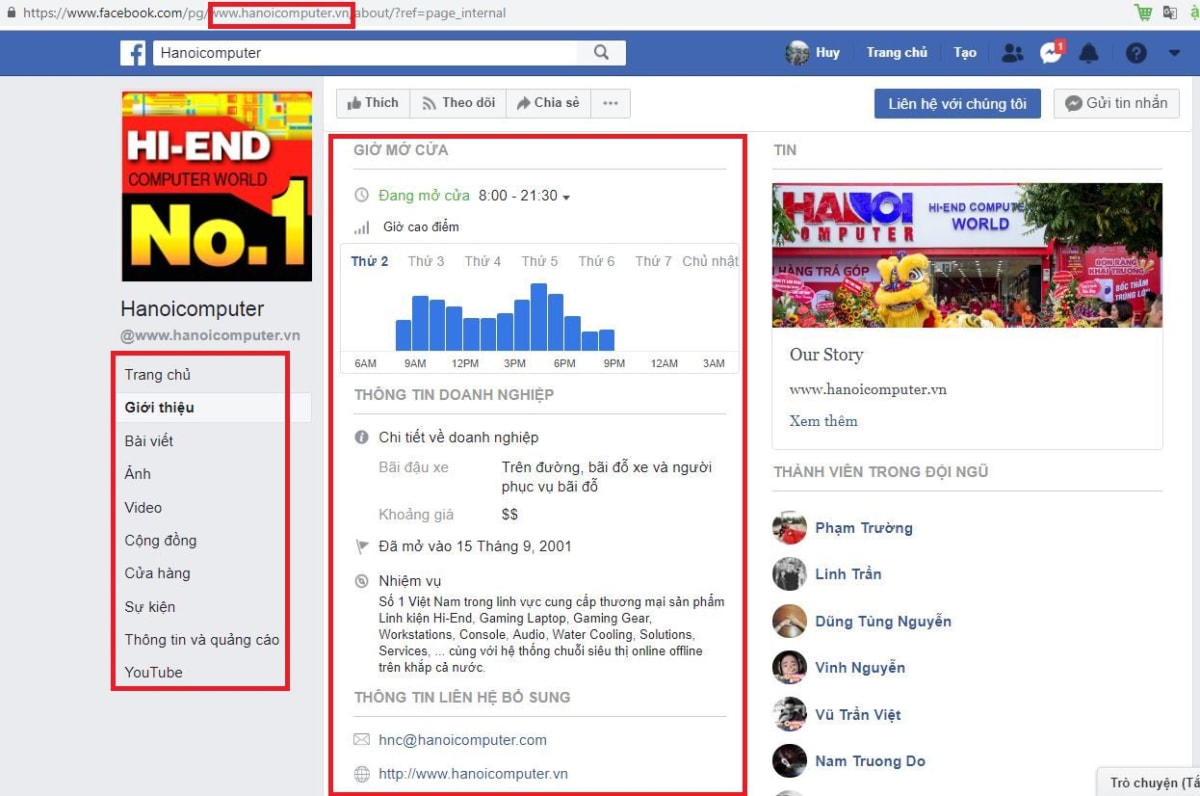Open the Tạo link in top bar
1200x796 pixels.
pos(965,53)
